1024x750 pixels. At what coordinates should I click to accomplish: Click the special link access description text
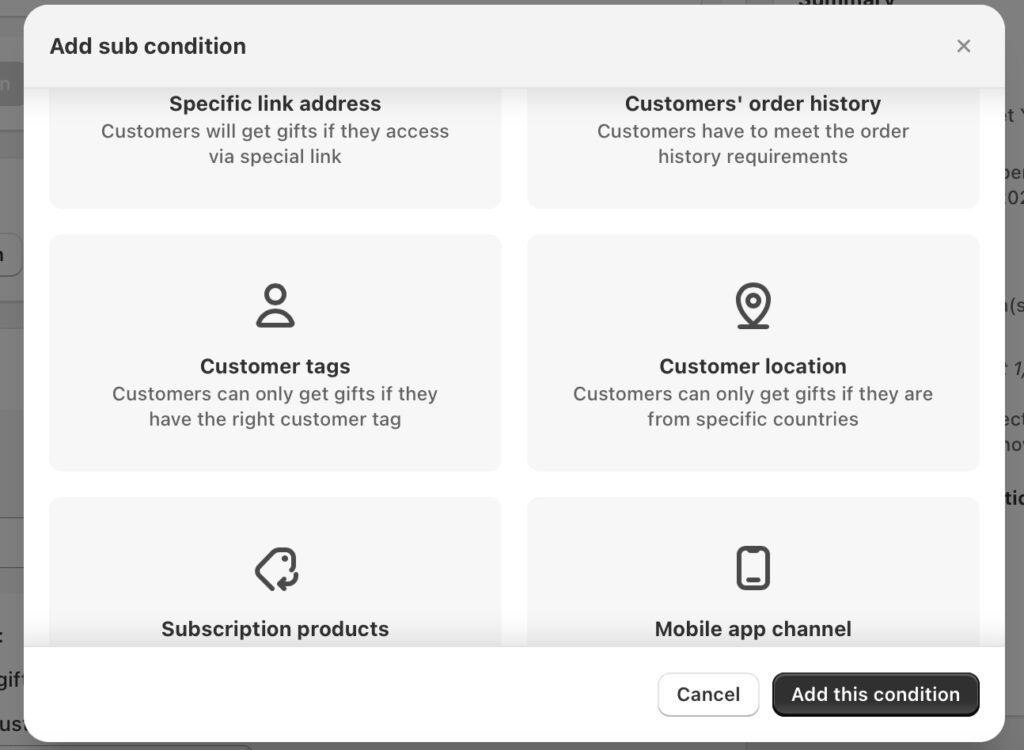point(275,144)
